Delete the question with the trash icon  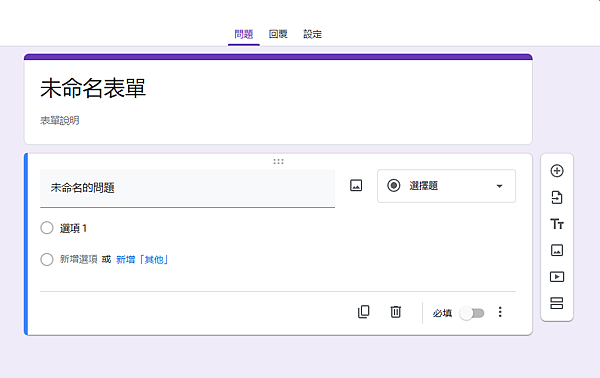coord(396,312)
